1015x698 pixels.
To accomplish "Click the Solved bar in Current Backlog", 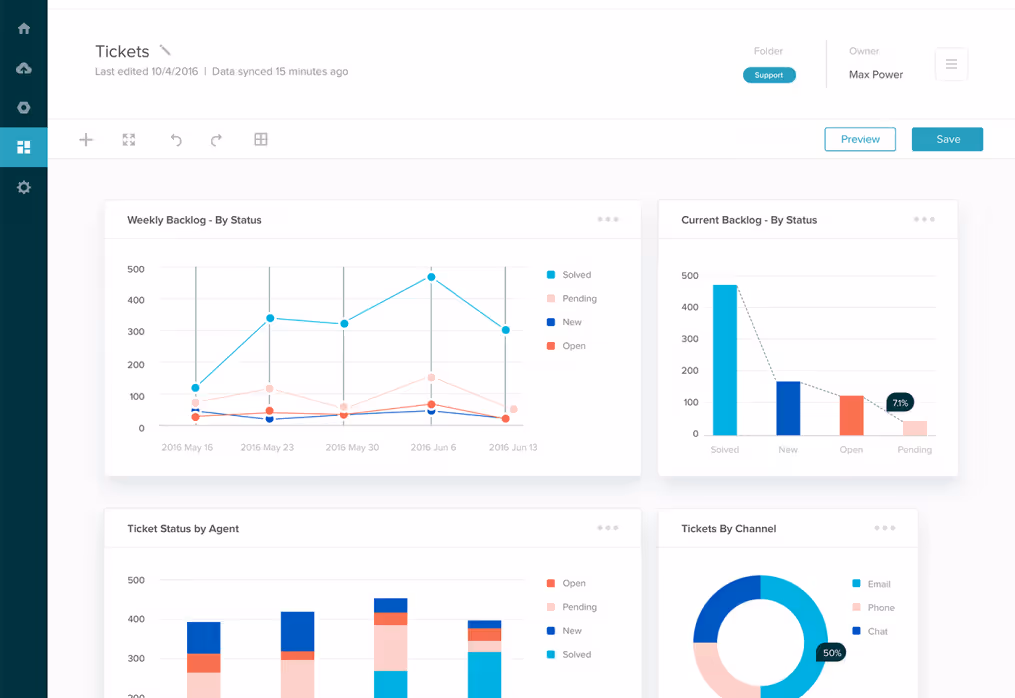I will [x=725, y=360].
